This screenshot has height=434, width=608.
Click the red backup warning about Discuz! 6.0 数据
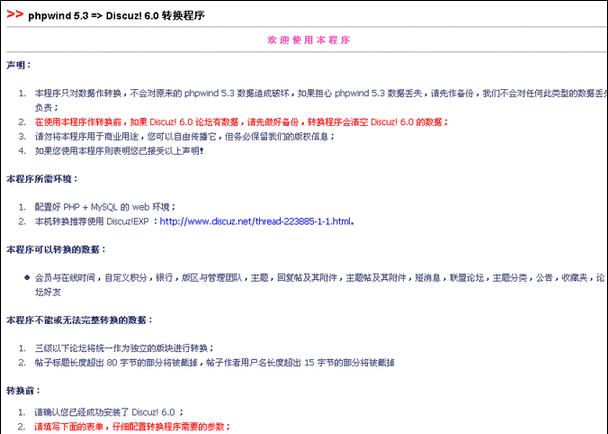(242, 122)
